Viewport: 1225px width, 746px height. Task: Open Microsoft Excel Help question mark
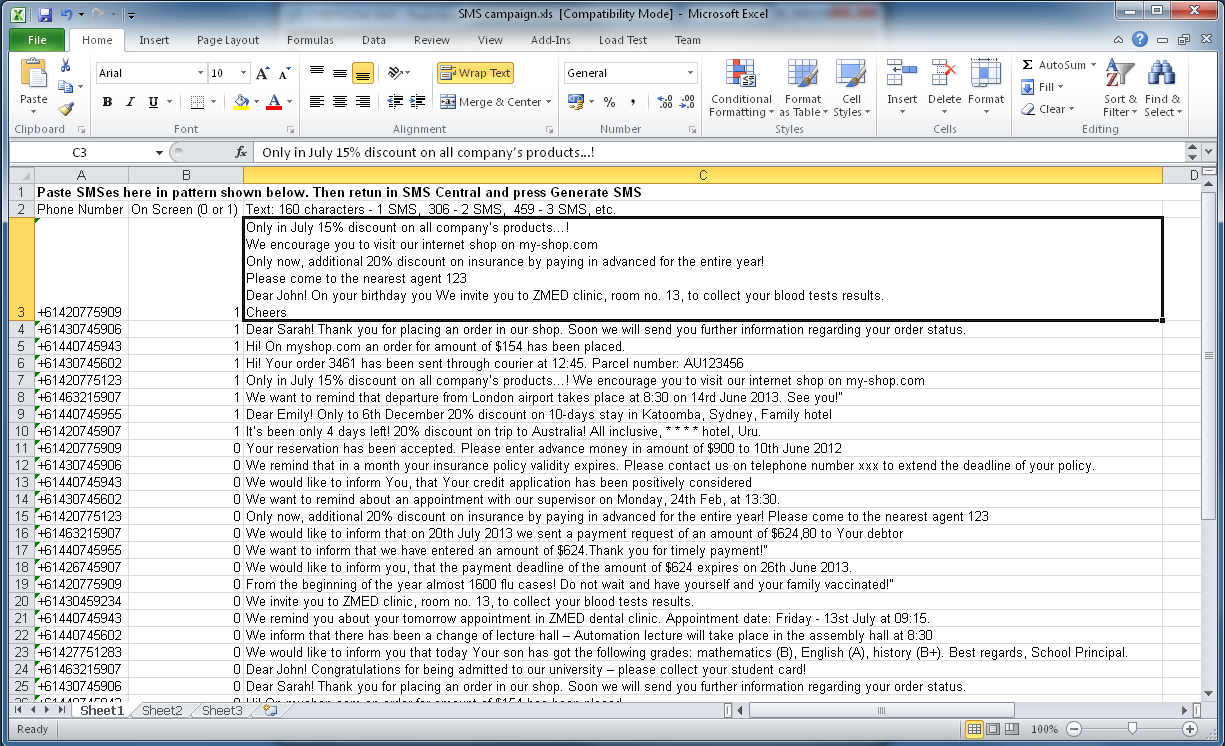(1139, 40)
